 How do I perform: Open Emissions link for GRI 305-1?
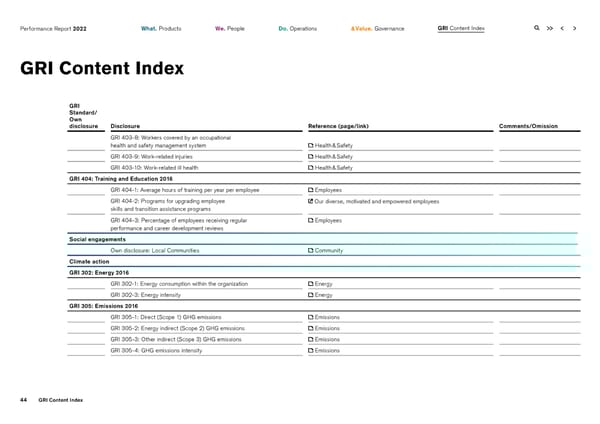click(327, 317)
